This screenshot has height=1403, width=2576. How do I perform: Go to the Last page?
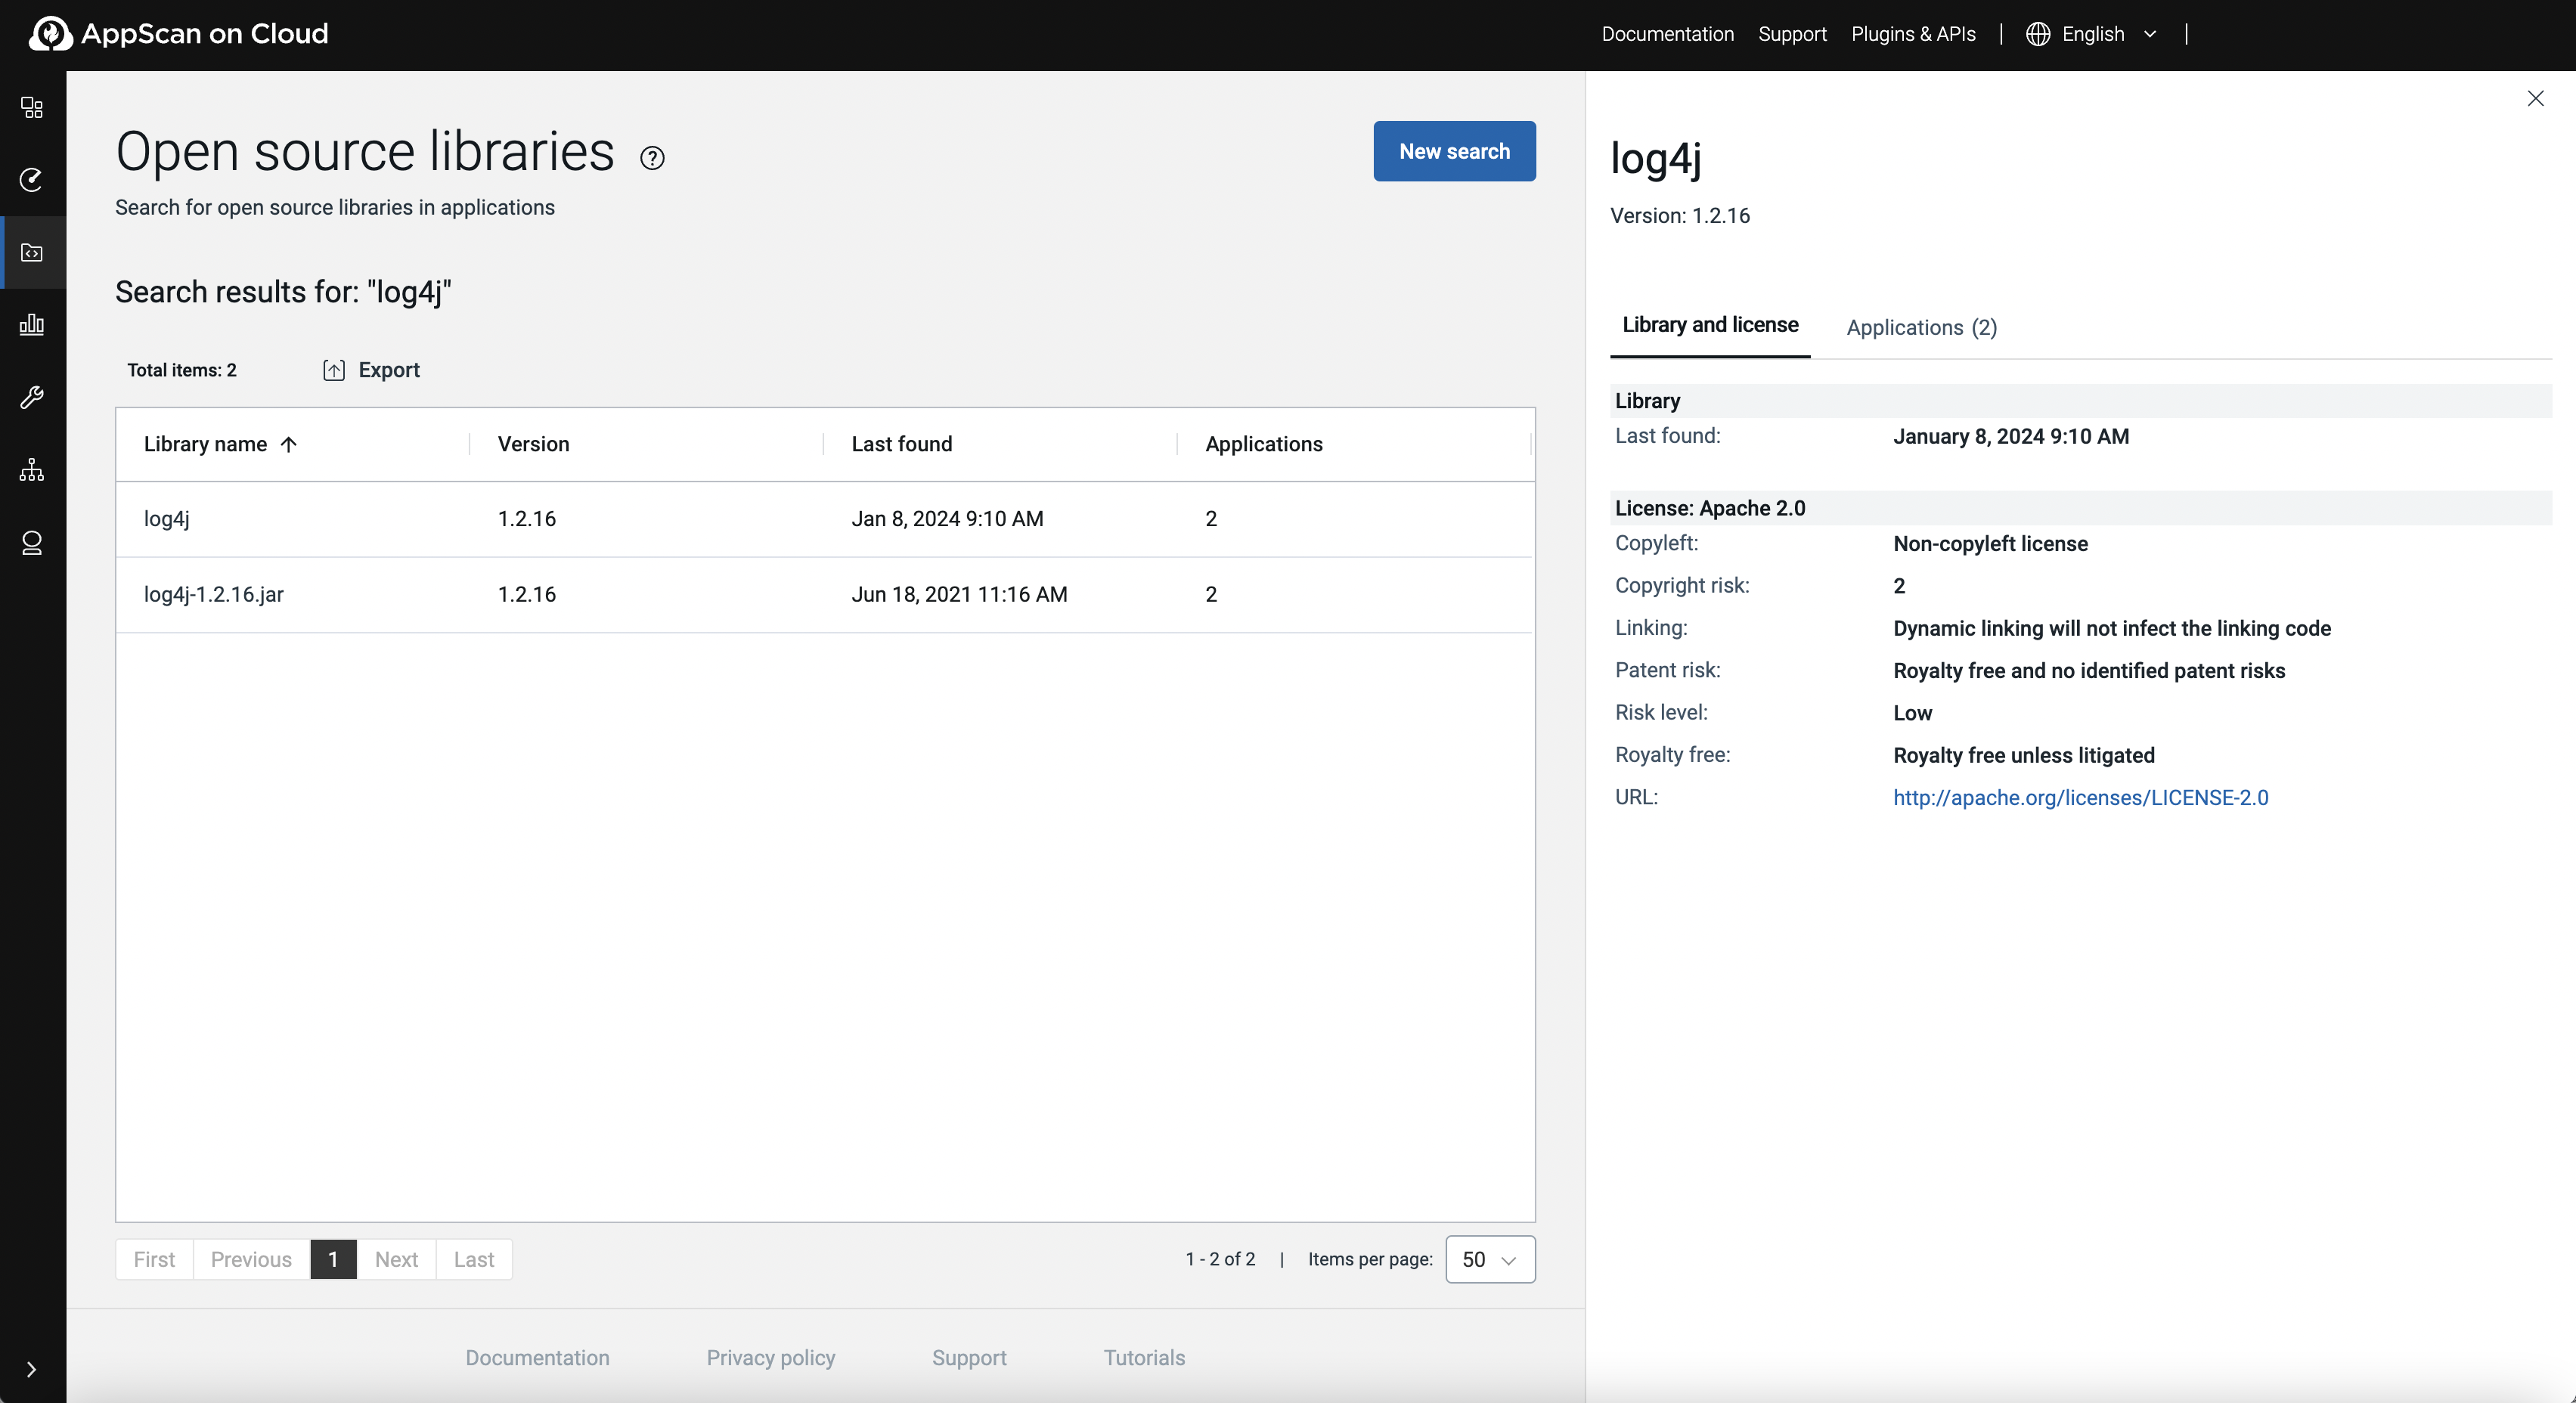pyautogui.click(x=474, y=1259)
